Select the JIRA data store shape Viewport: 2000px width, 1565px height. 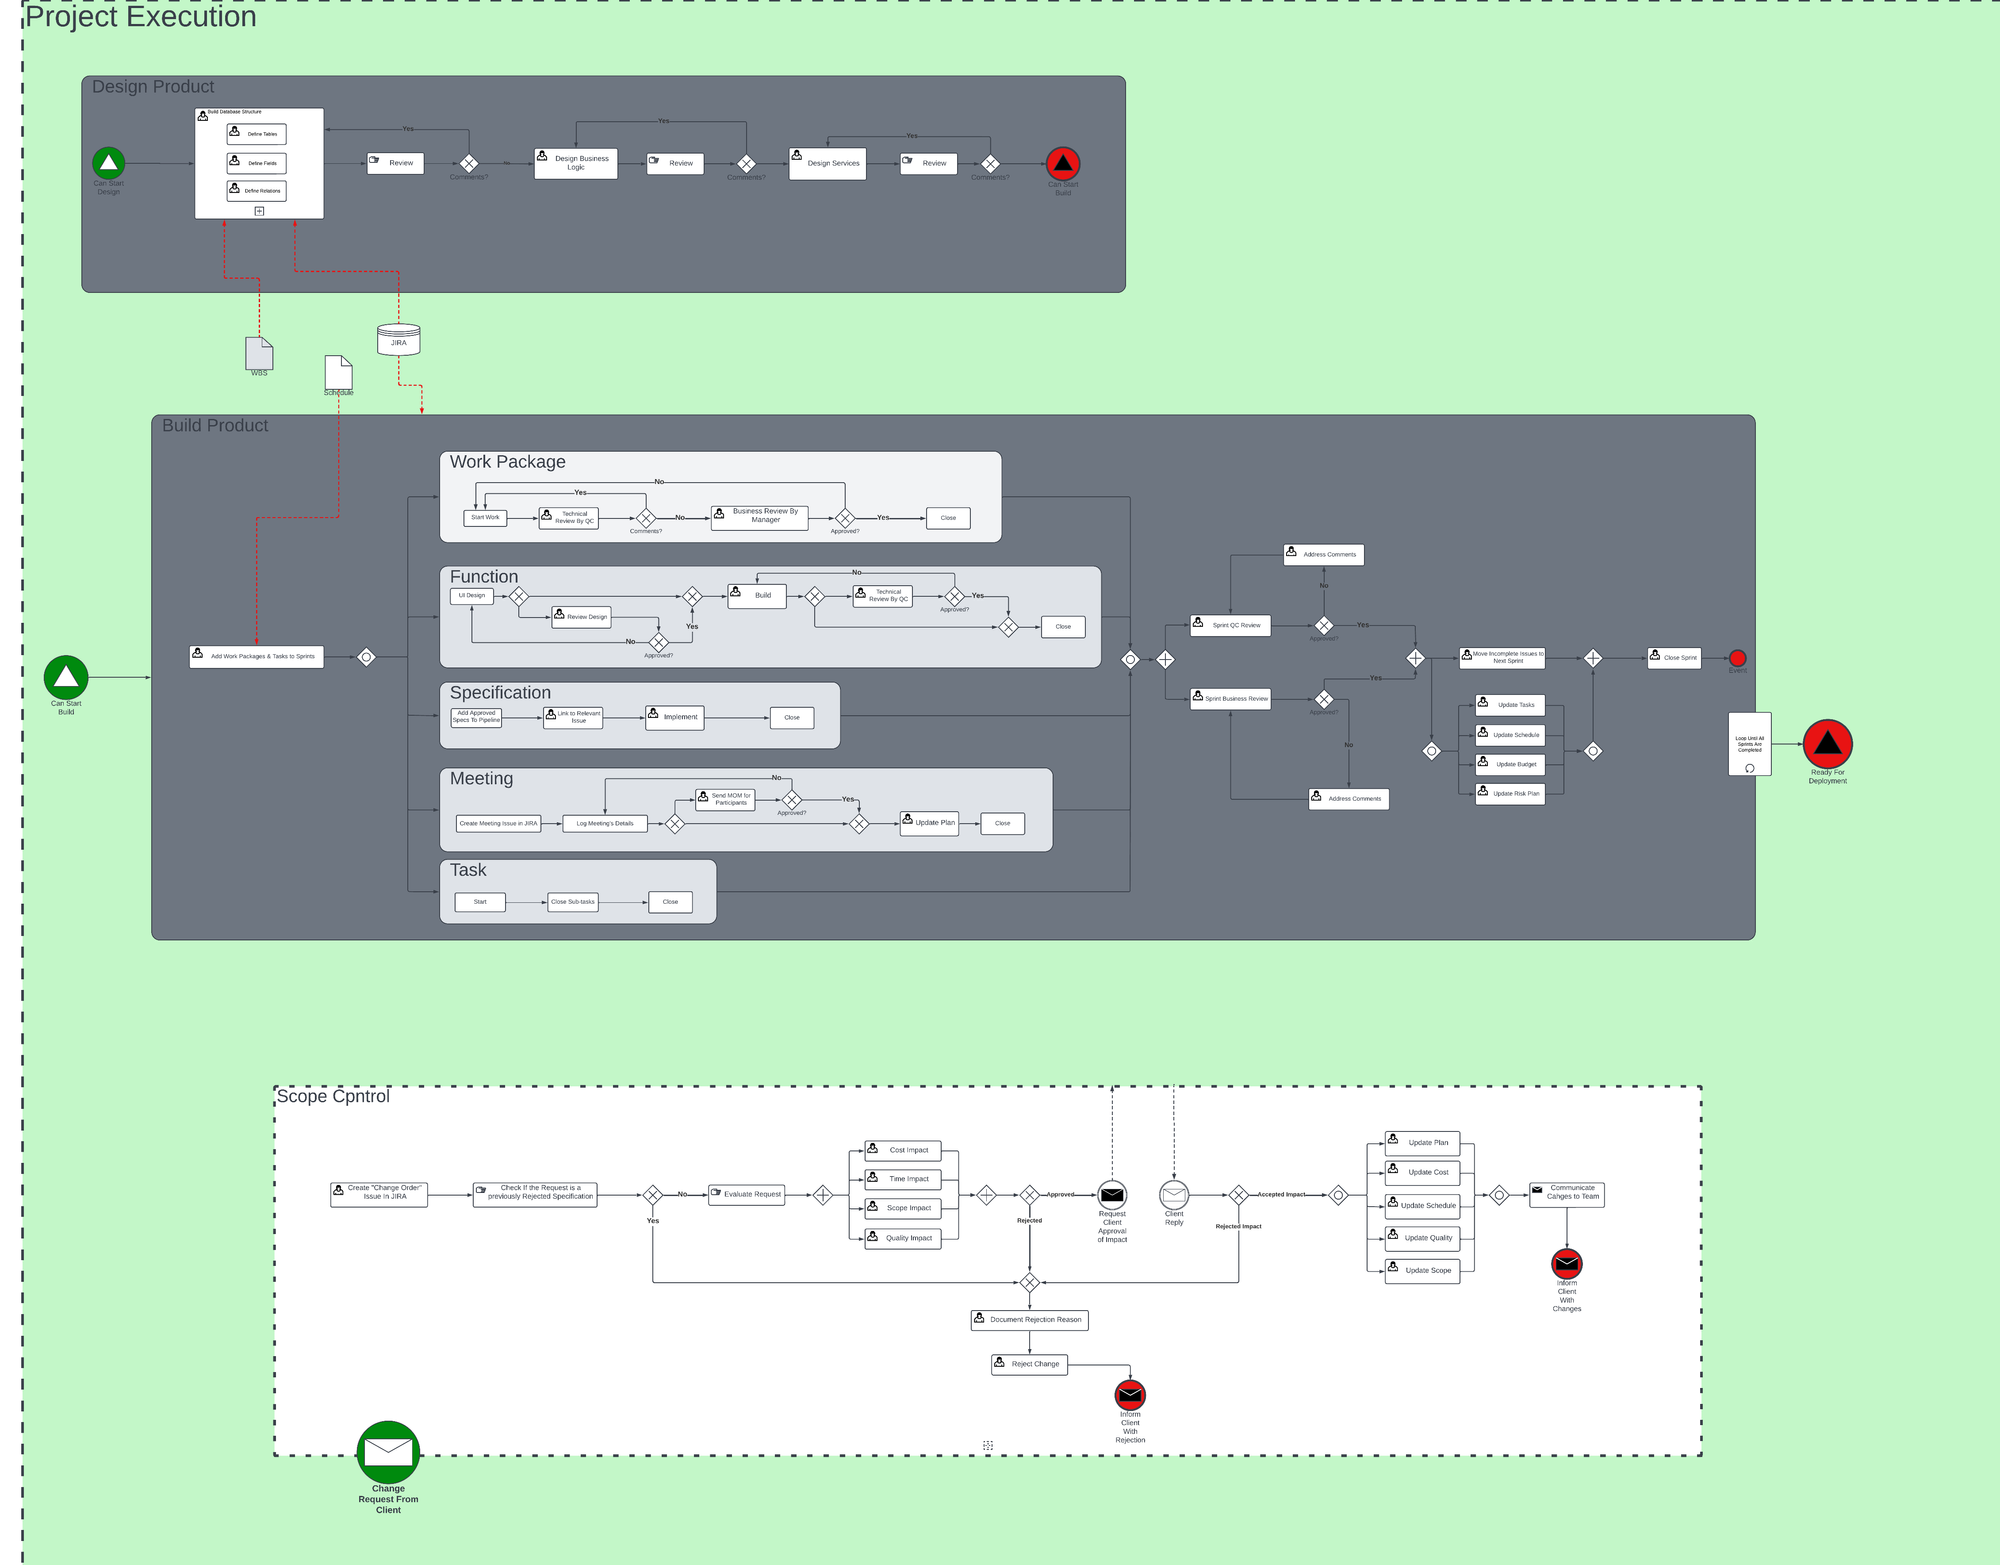[398, 340]
